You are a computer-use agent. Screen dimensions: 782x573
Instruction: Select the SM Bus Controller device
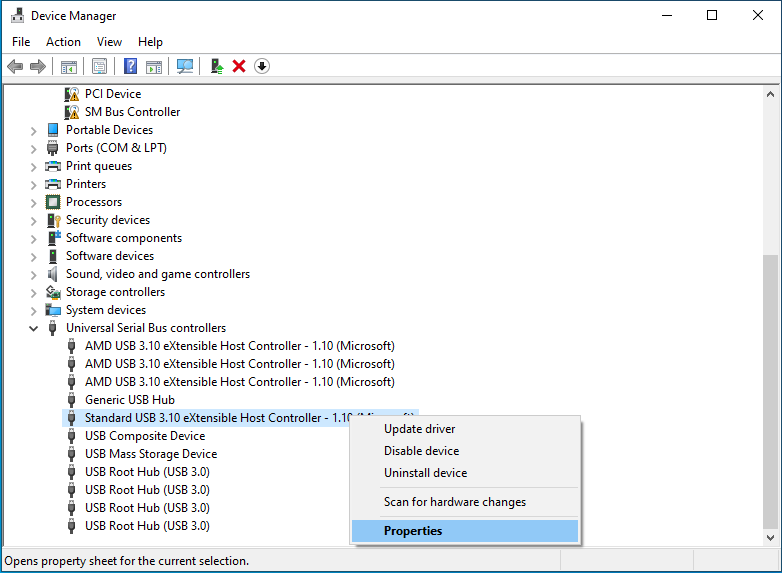click(132, 112)
